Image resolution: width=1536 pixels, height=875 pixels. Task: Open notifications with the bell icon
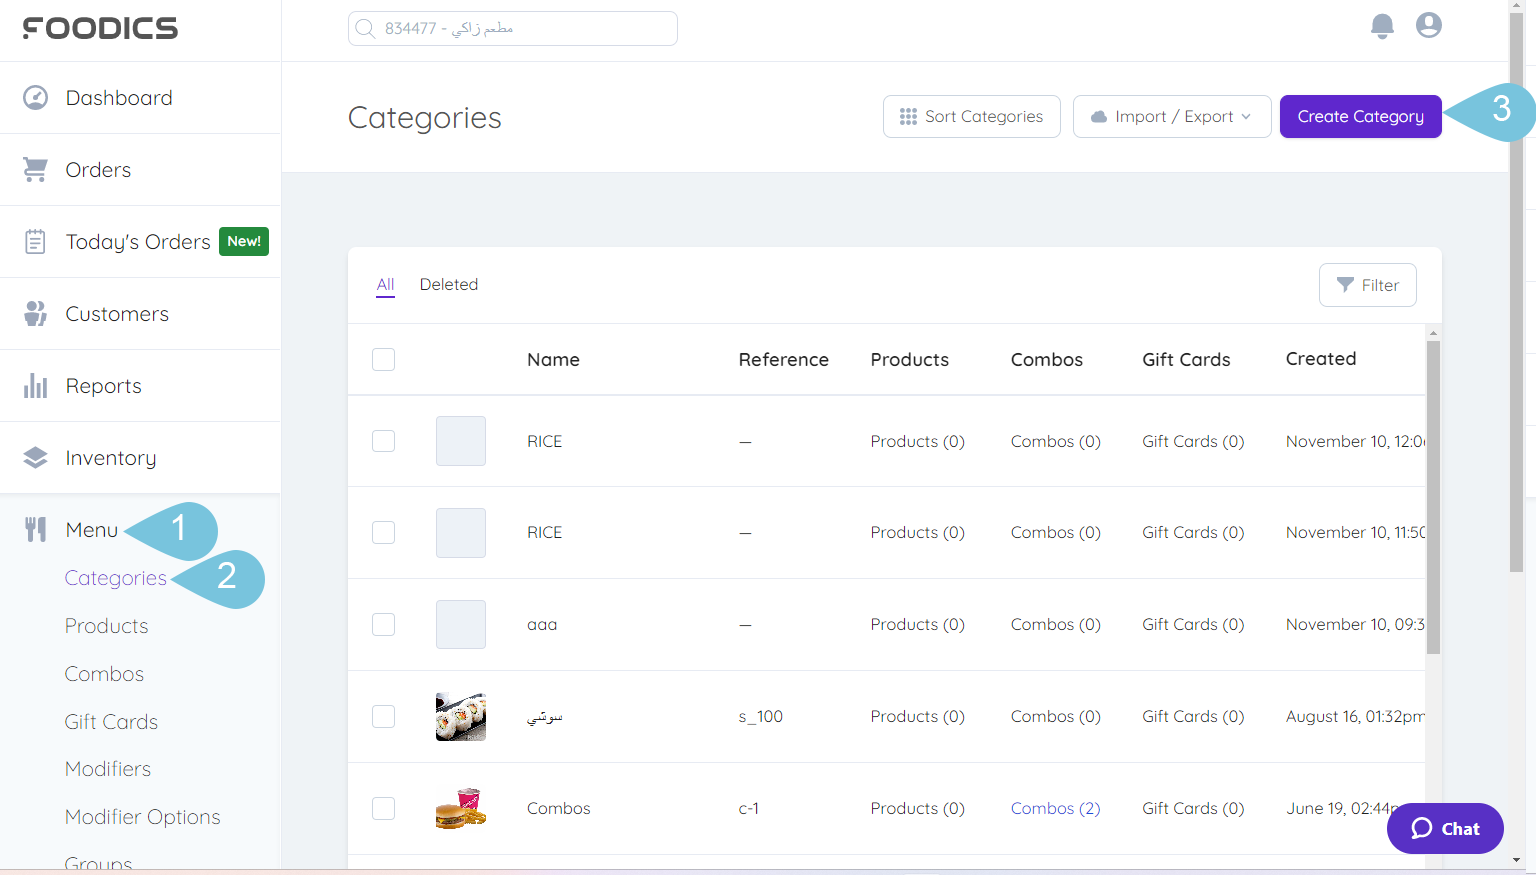pos(1382,27)
